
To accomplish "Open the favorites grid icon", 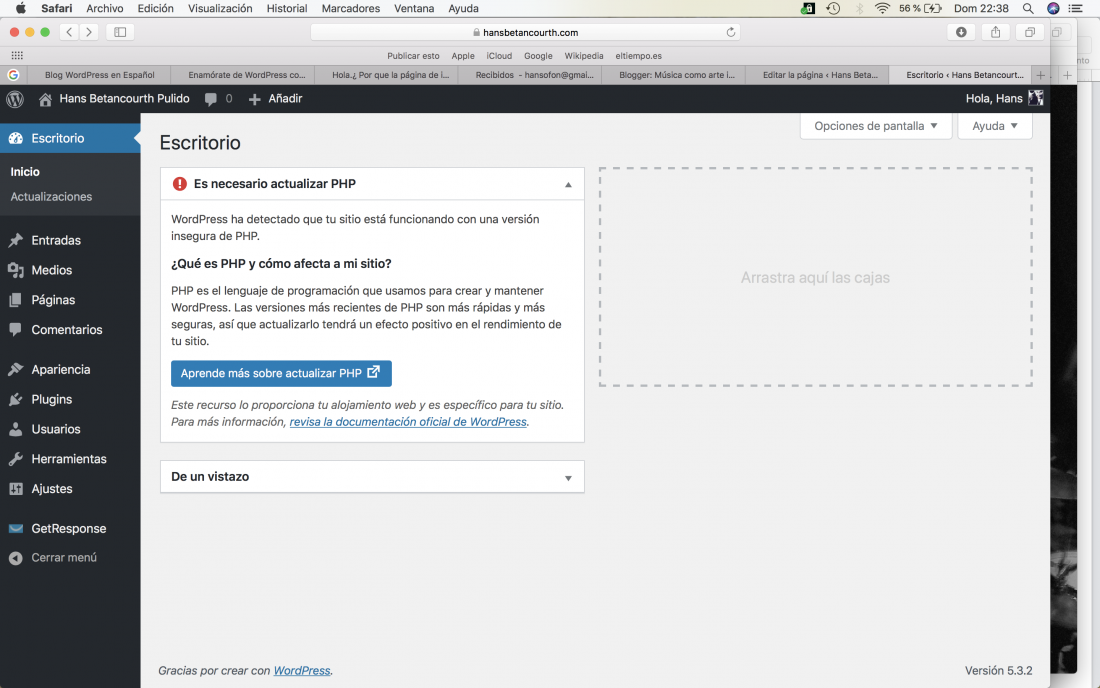I will tap(17, 55).
